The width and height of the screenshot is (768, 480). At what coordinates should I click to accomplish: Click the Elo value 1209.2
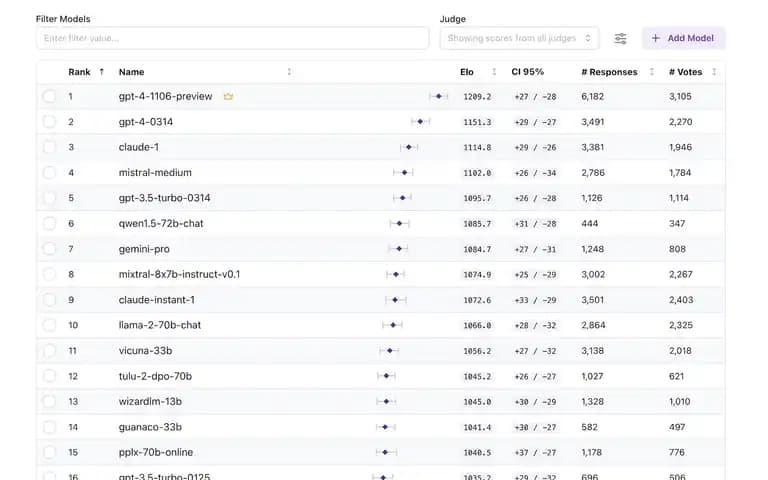(477, 96)
